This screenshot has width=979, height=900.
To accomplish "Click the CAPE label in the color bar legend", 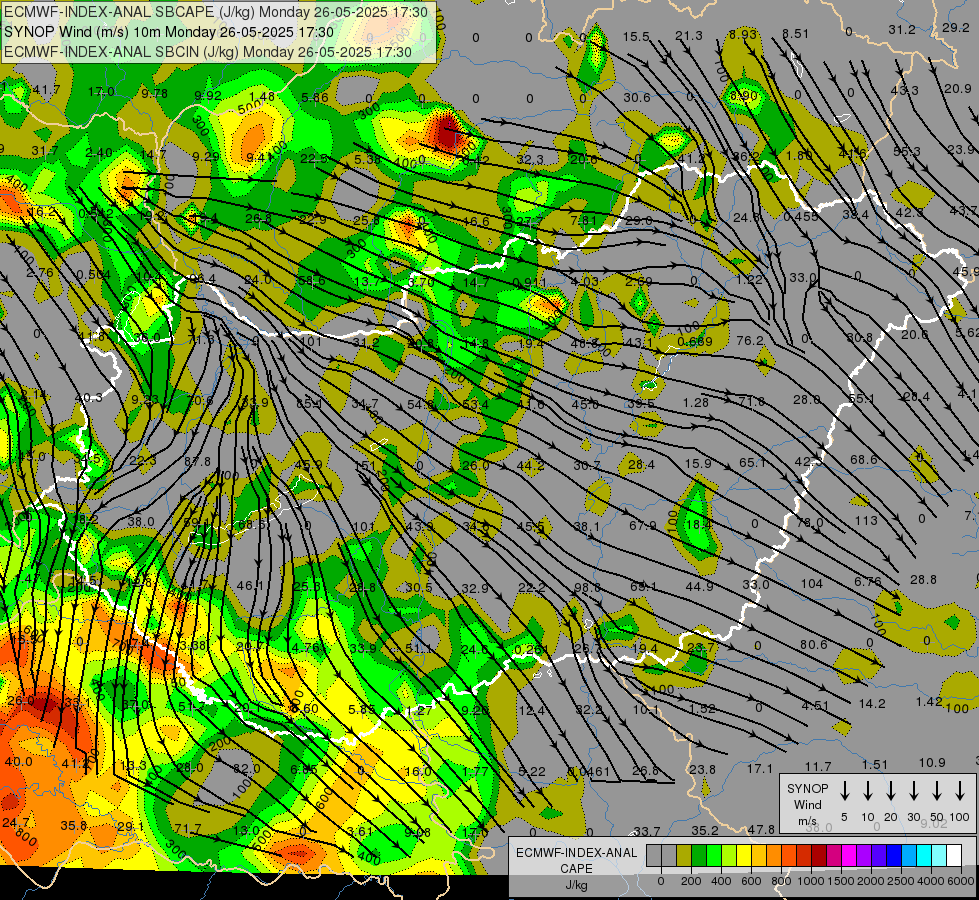I will [x=576, y=869].
